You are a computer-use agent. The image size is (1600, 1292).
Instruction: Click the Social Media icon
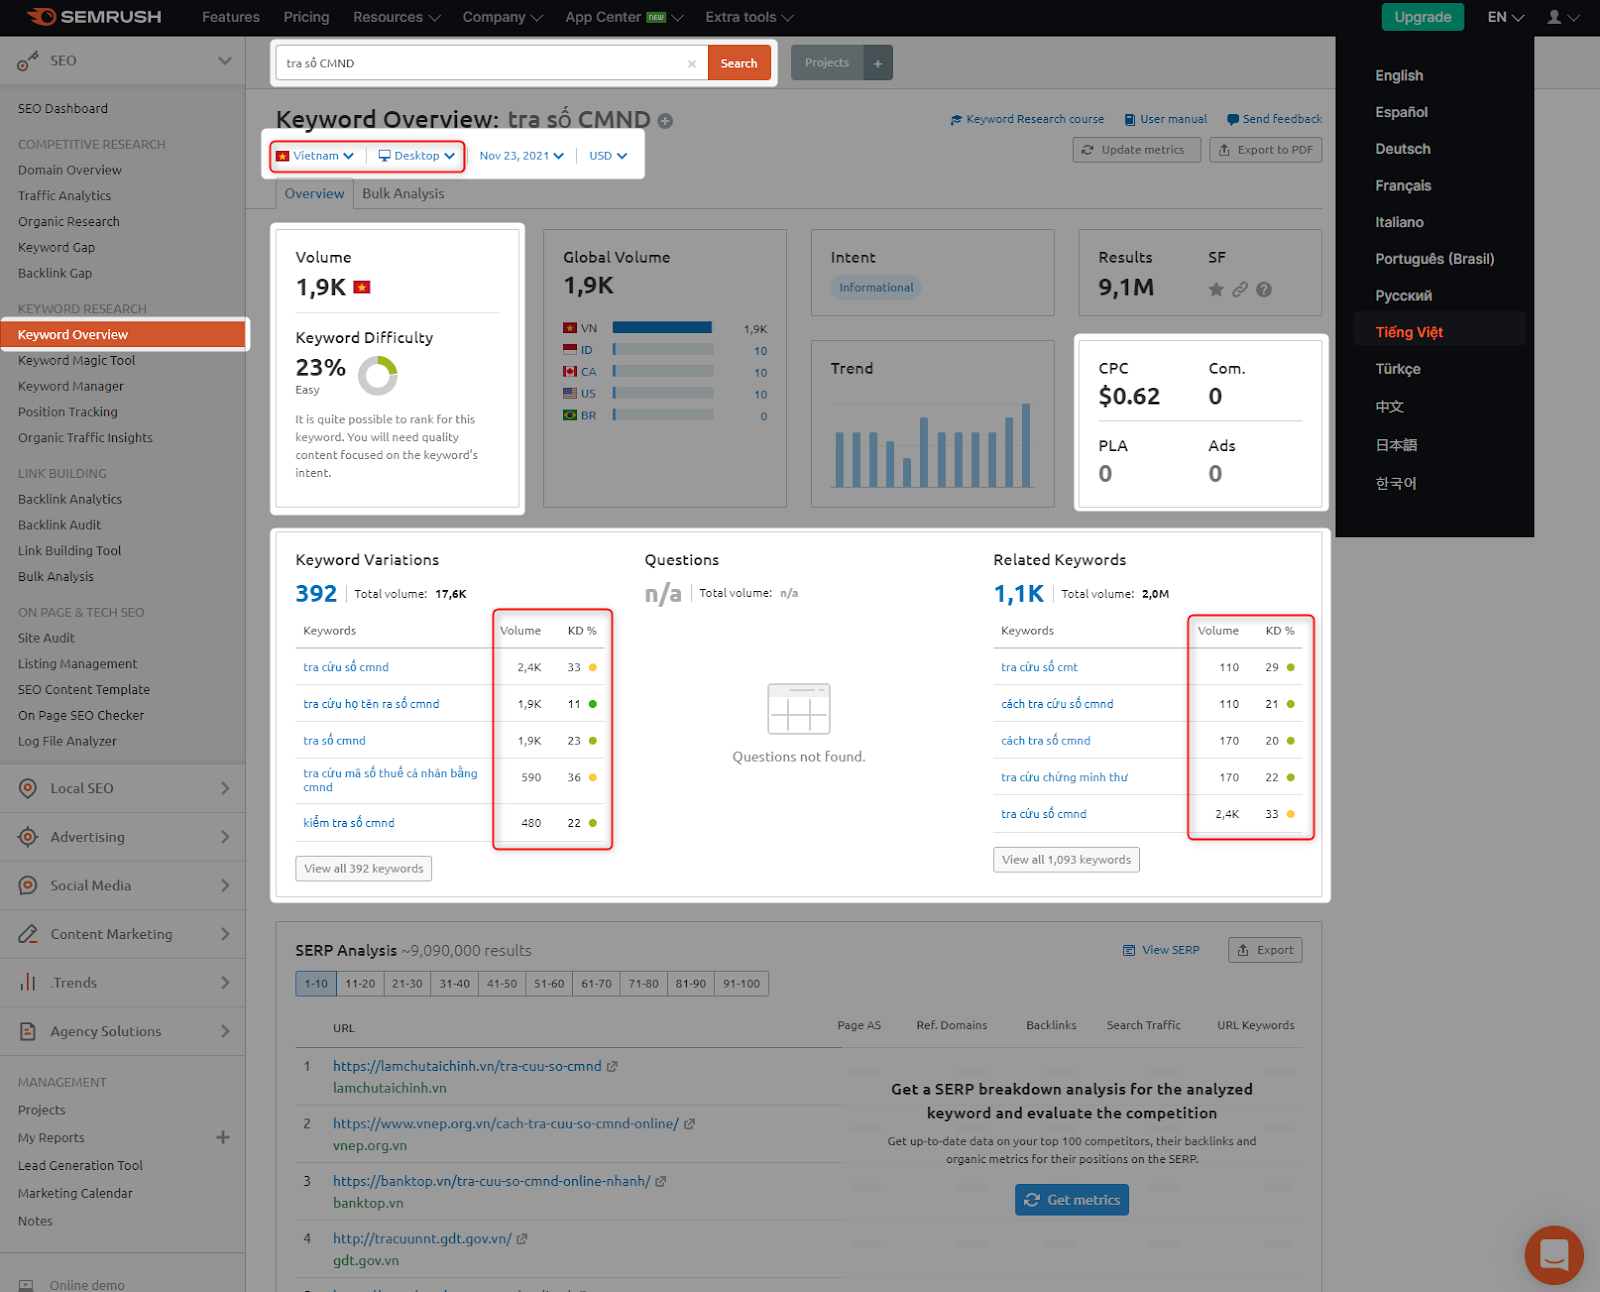28,885
